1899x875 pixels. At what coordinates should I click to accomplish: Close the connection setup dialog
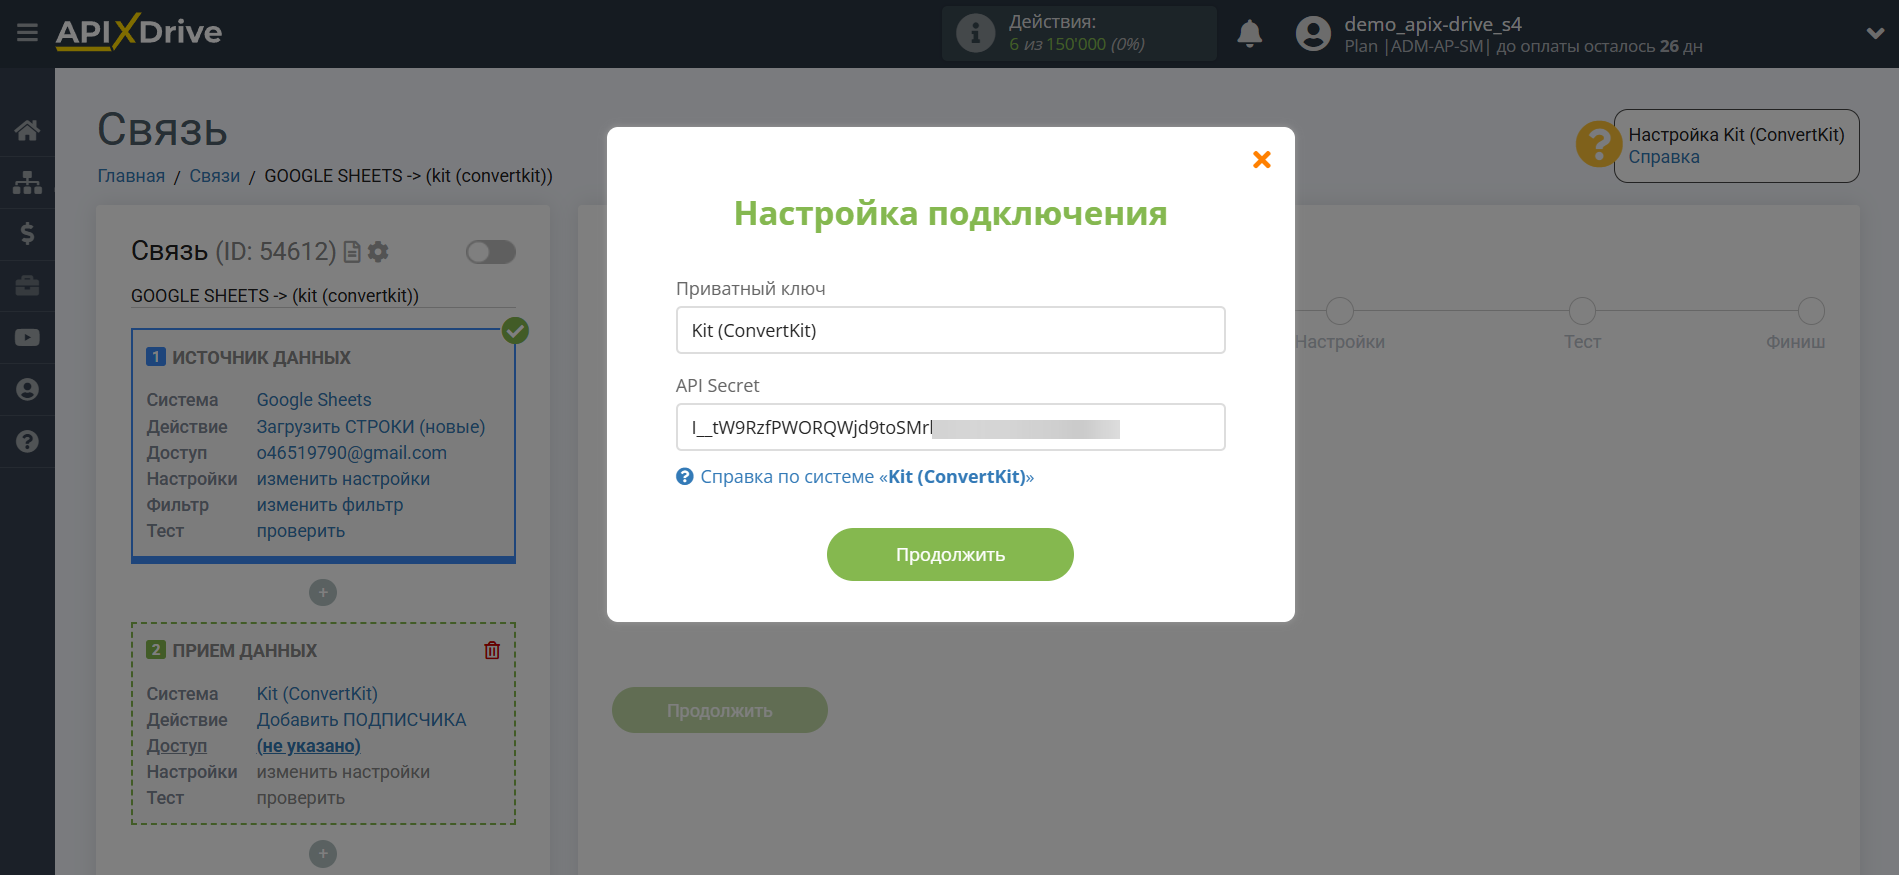[1262, 159]
